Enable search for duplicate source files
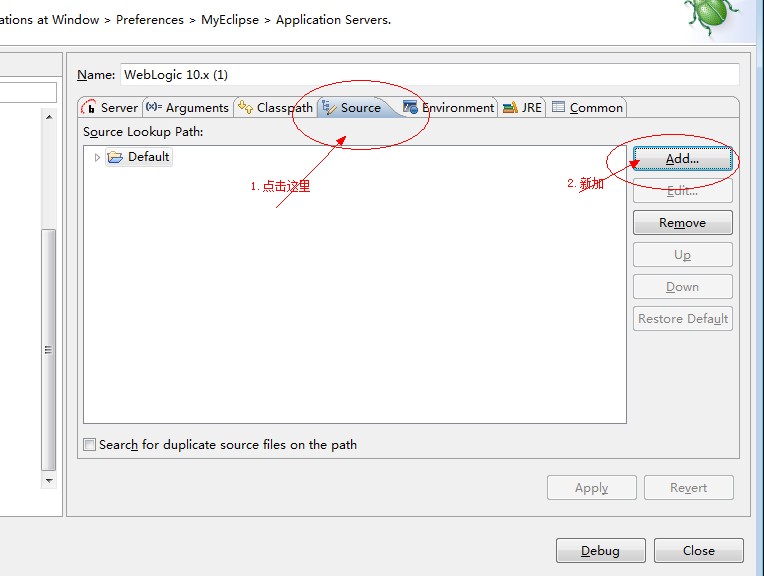Image resolution: width=764 pixels, height=576 pixels. 89,444
